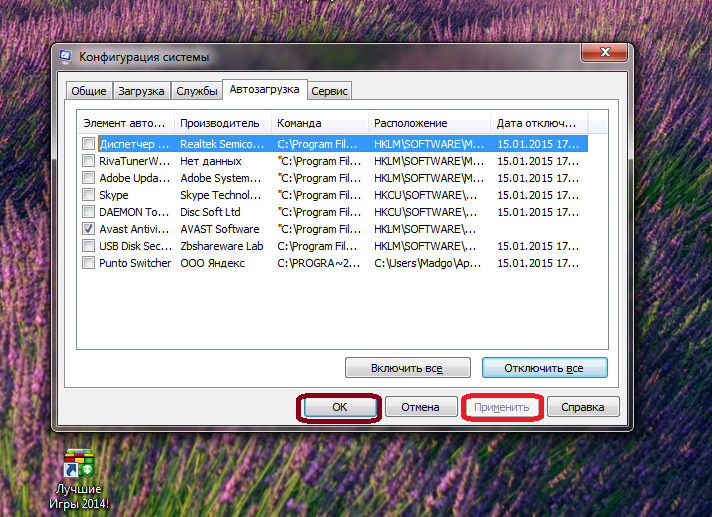Select the Realtek Semico... manufacturer cell
The image size is (712, 517).
[222, 144]
